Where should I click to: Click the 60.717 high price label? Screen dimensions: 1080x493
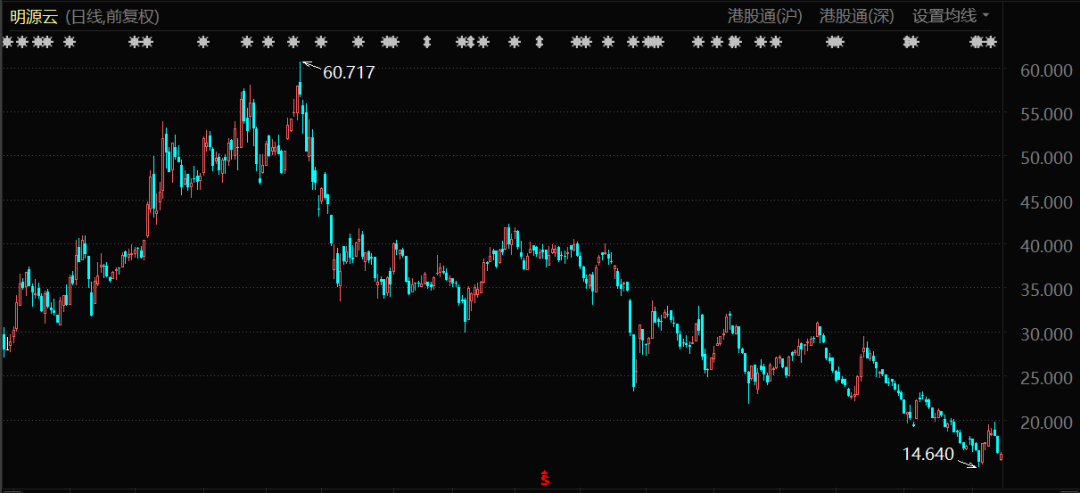pos(348,72)
